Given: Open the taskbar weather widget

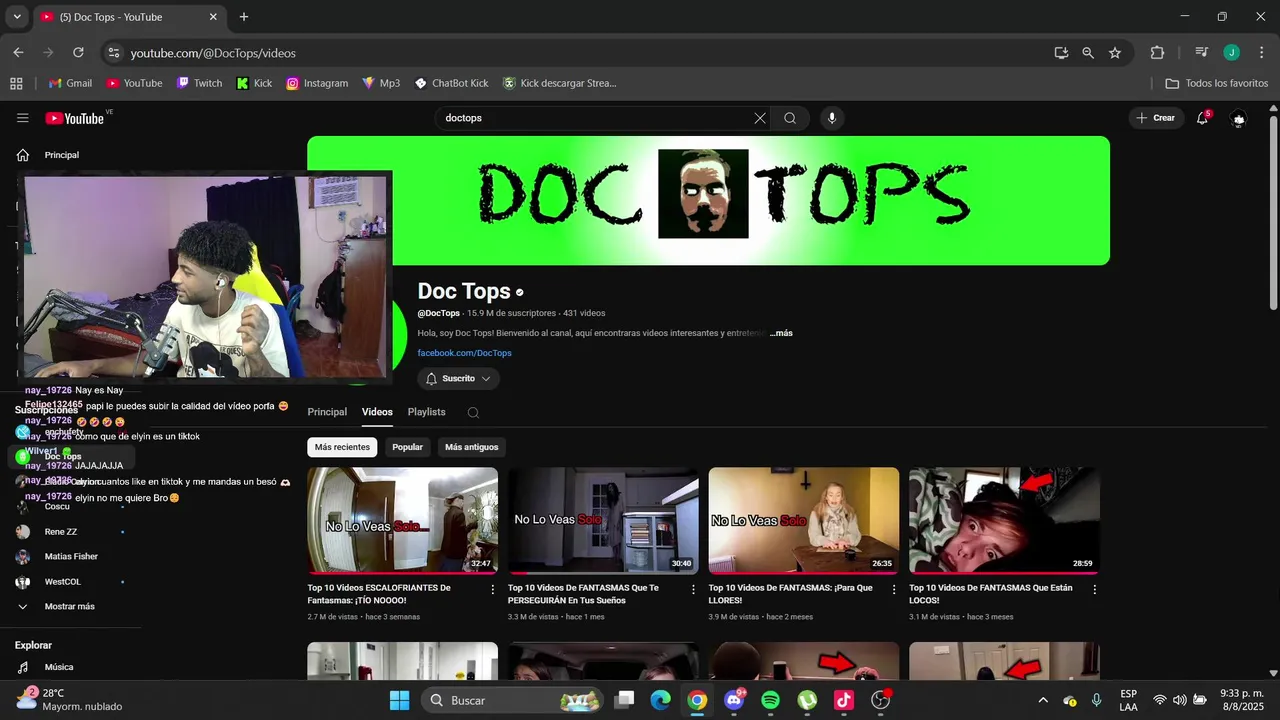Looking at the screenshot, I should [x=68, y=700].
